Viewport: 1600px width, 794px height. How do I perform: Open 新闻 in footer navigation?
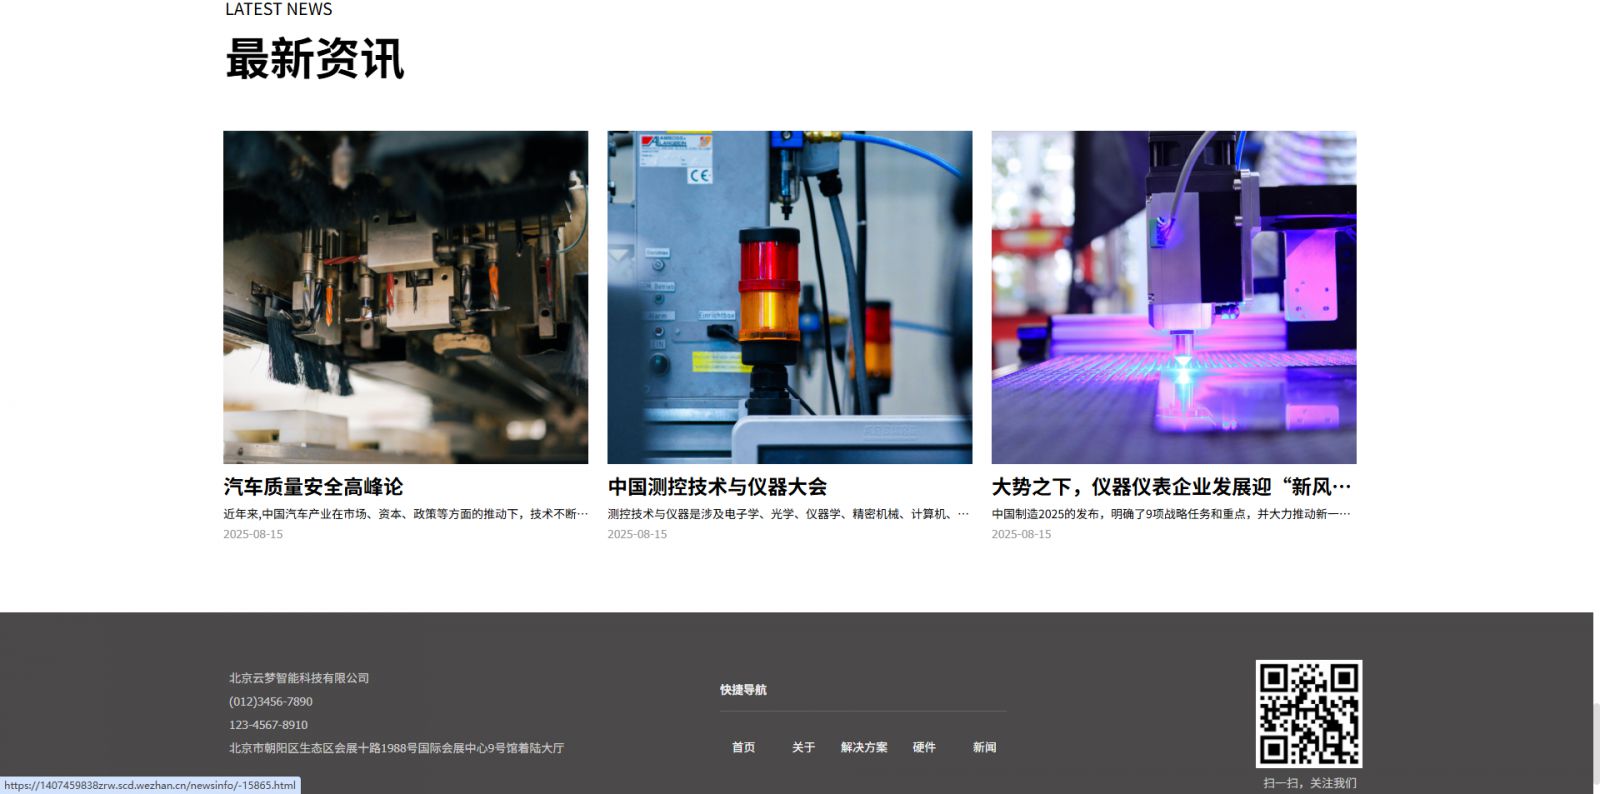(x=984, y=747)
